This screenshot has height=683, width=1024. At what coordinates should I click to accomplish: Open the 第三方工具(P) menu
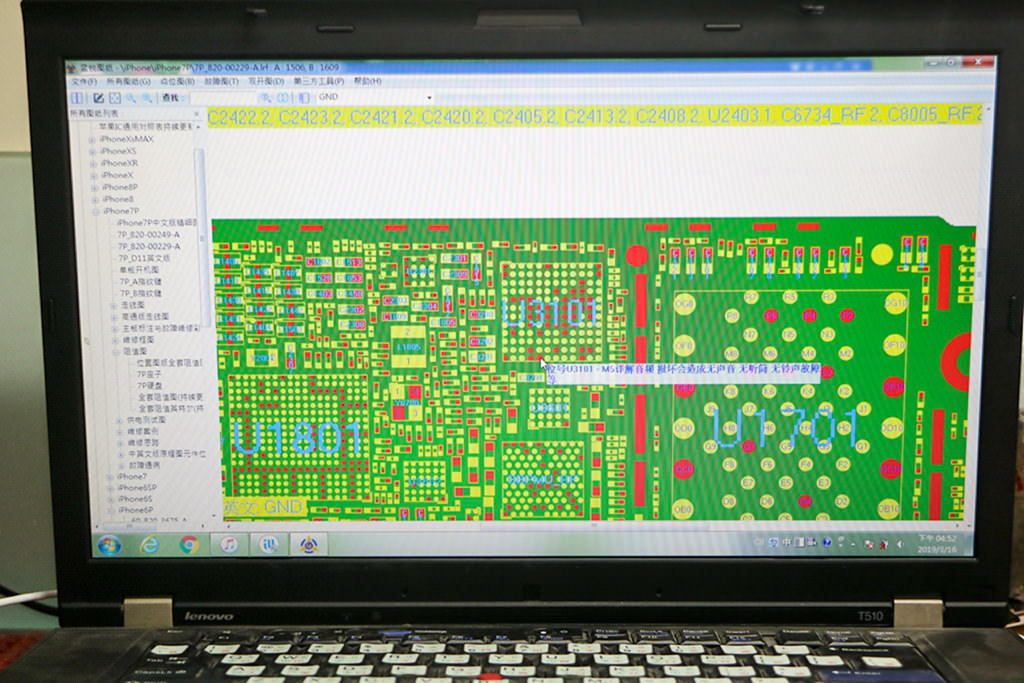pyautogui.click(x=318, y=81)
